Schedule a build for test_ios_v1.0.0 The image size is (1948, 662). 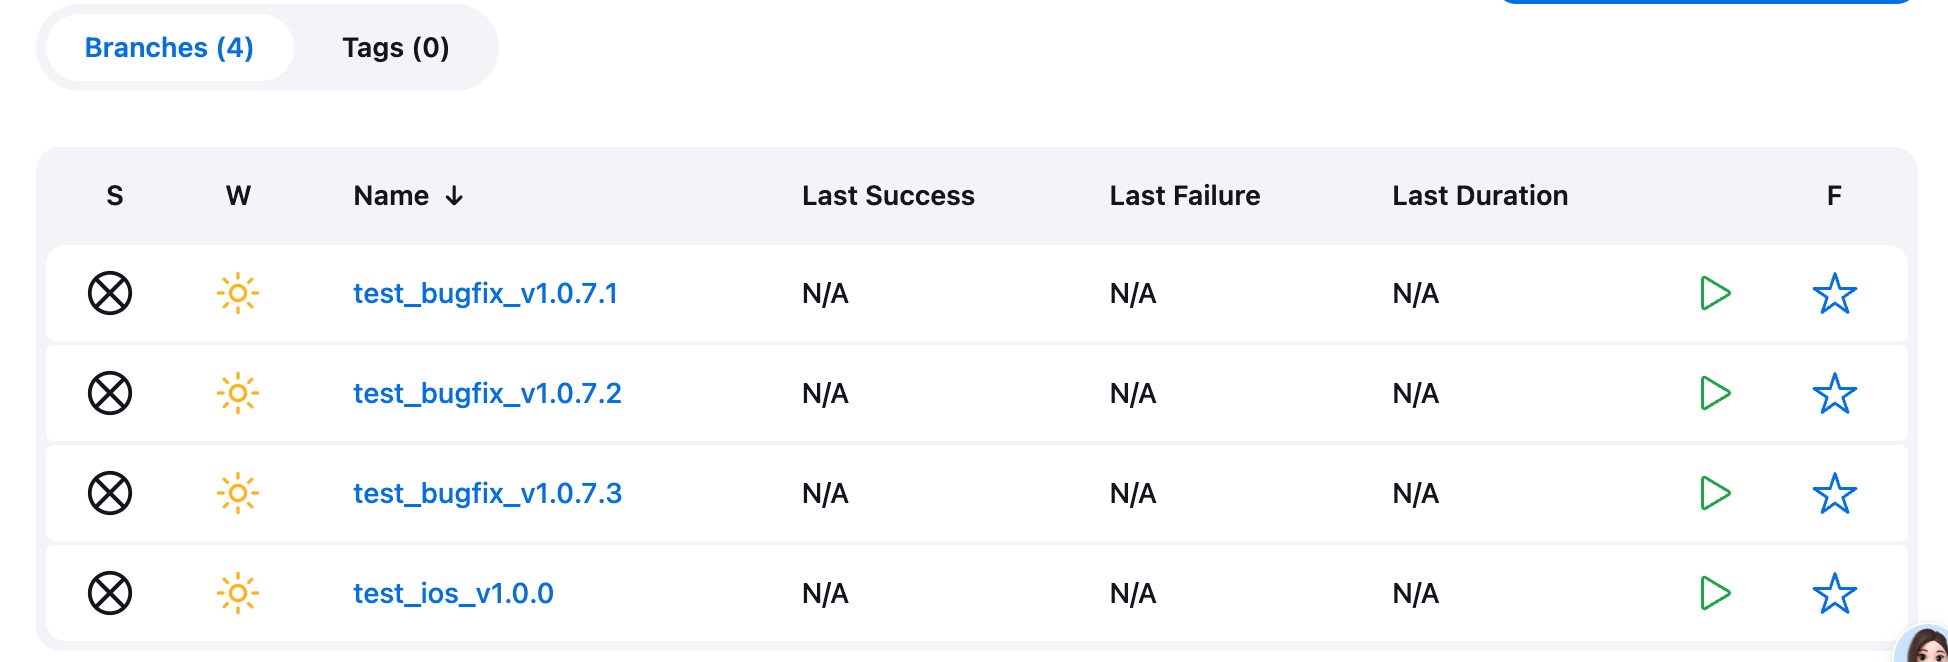pyautogui.click(x=1715, y=593)
